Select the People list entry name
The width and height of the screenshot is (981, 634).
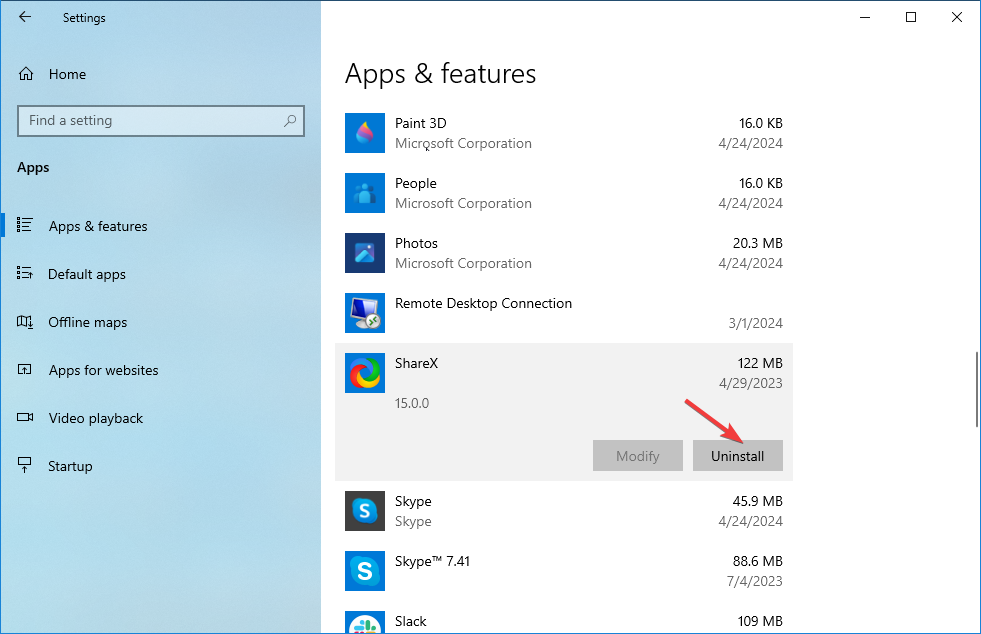click(x=415, y=183)
